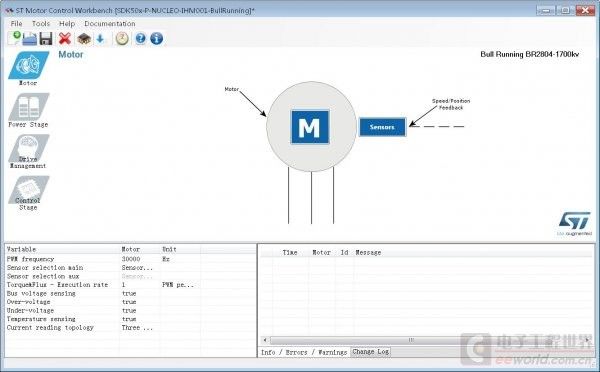Click the blue info about icon
The height and width of the screenshot is (372, 600).
click(x=157, y=39)
